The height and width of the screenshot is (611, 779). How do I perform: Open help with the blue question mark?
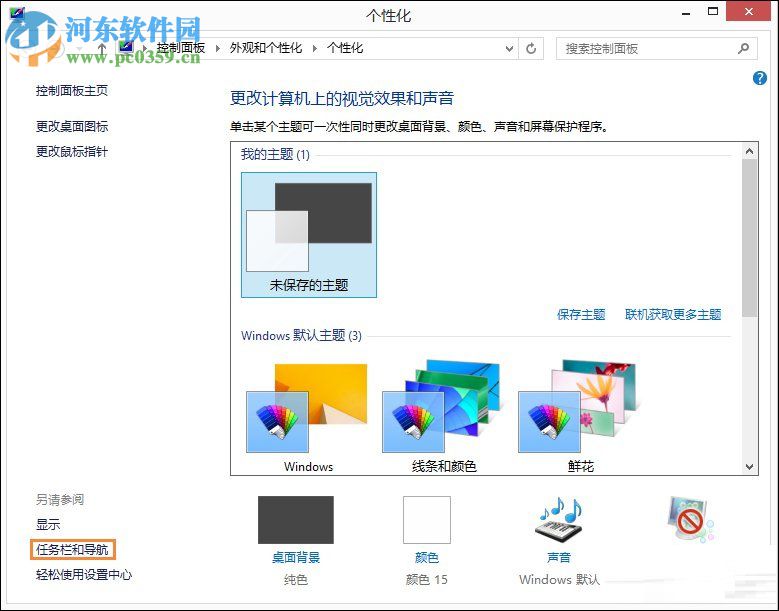click(760, 78)
